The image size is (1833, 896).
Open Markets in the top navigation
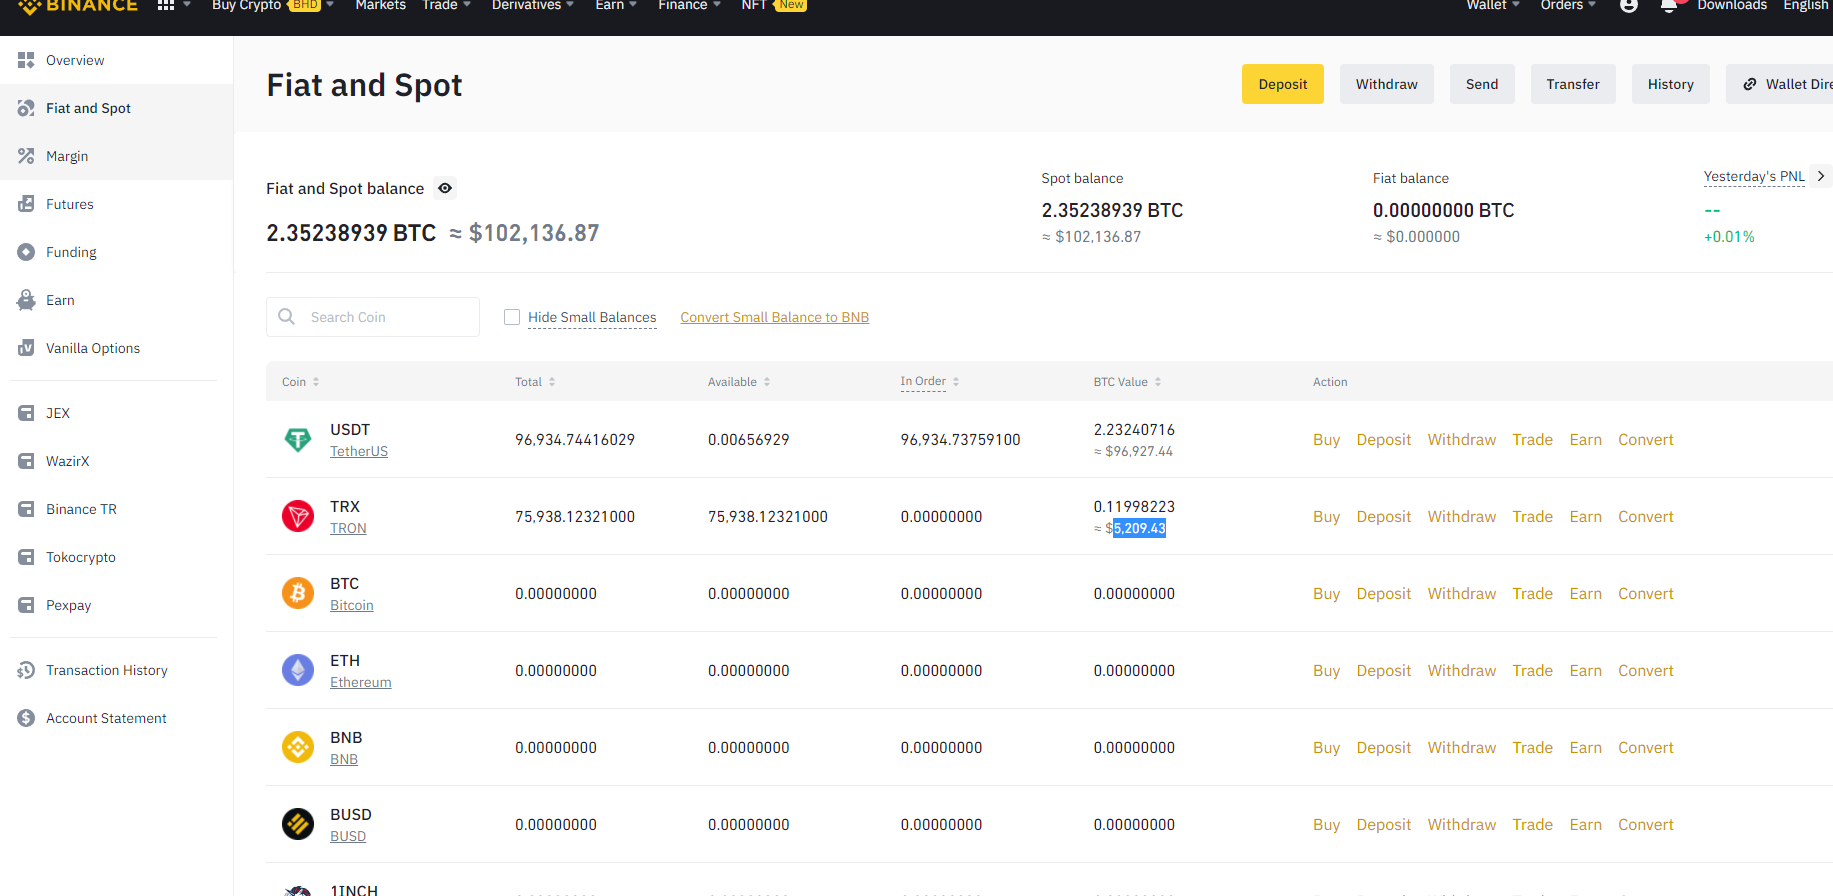(381, 5)
